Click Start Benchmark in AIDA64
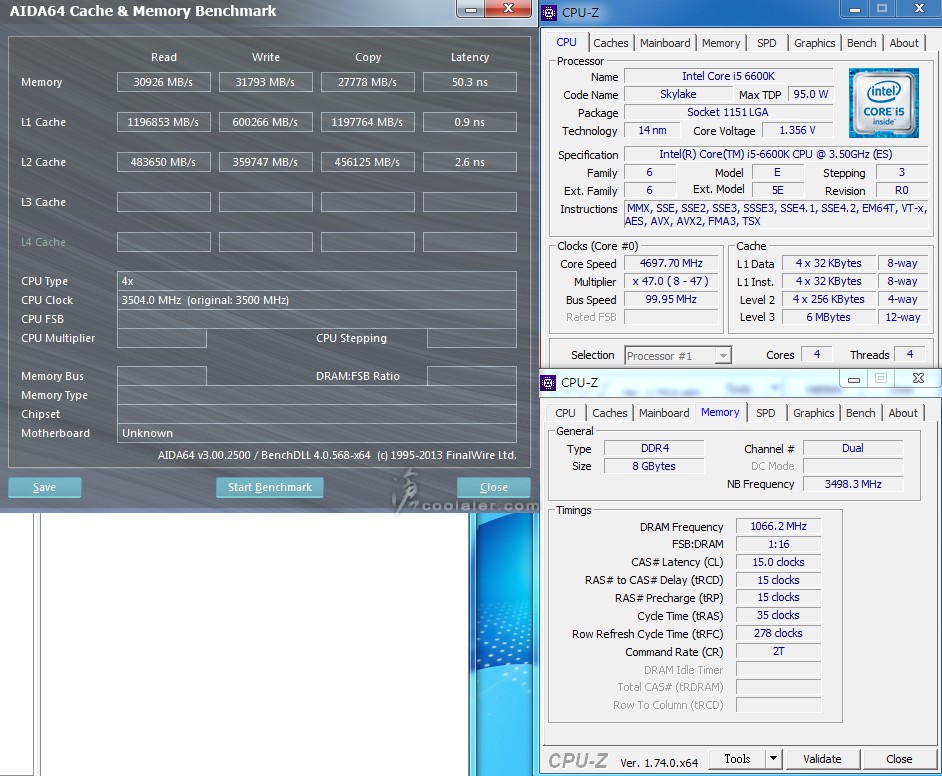Screen dimensions: 942x776 [270, 487]
